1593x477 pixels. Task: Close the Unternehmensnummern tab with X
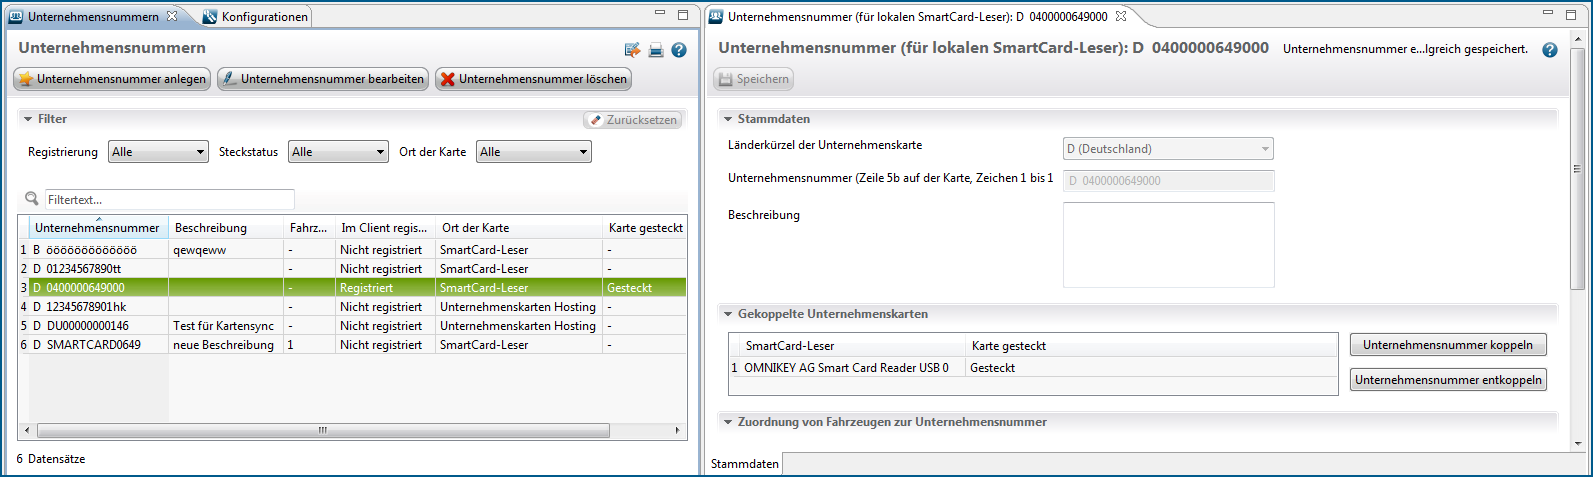point(172,16)
